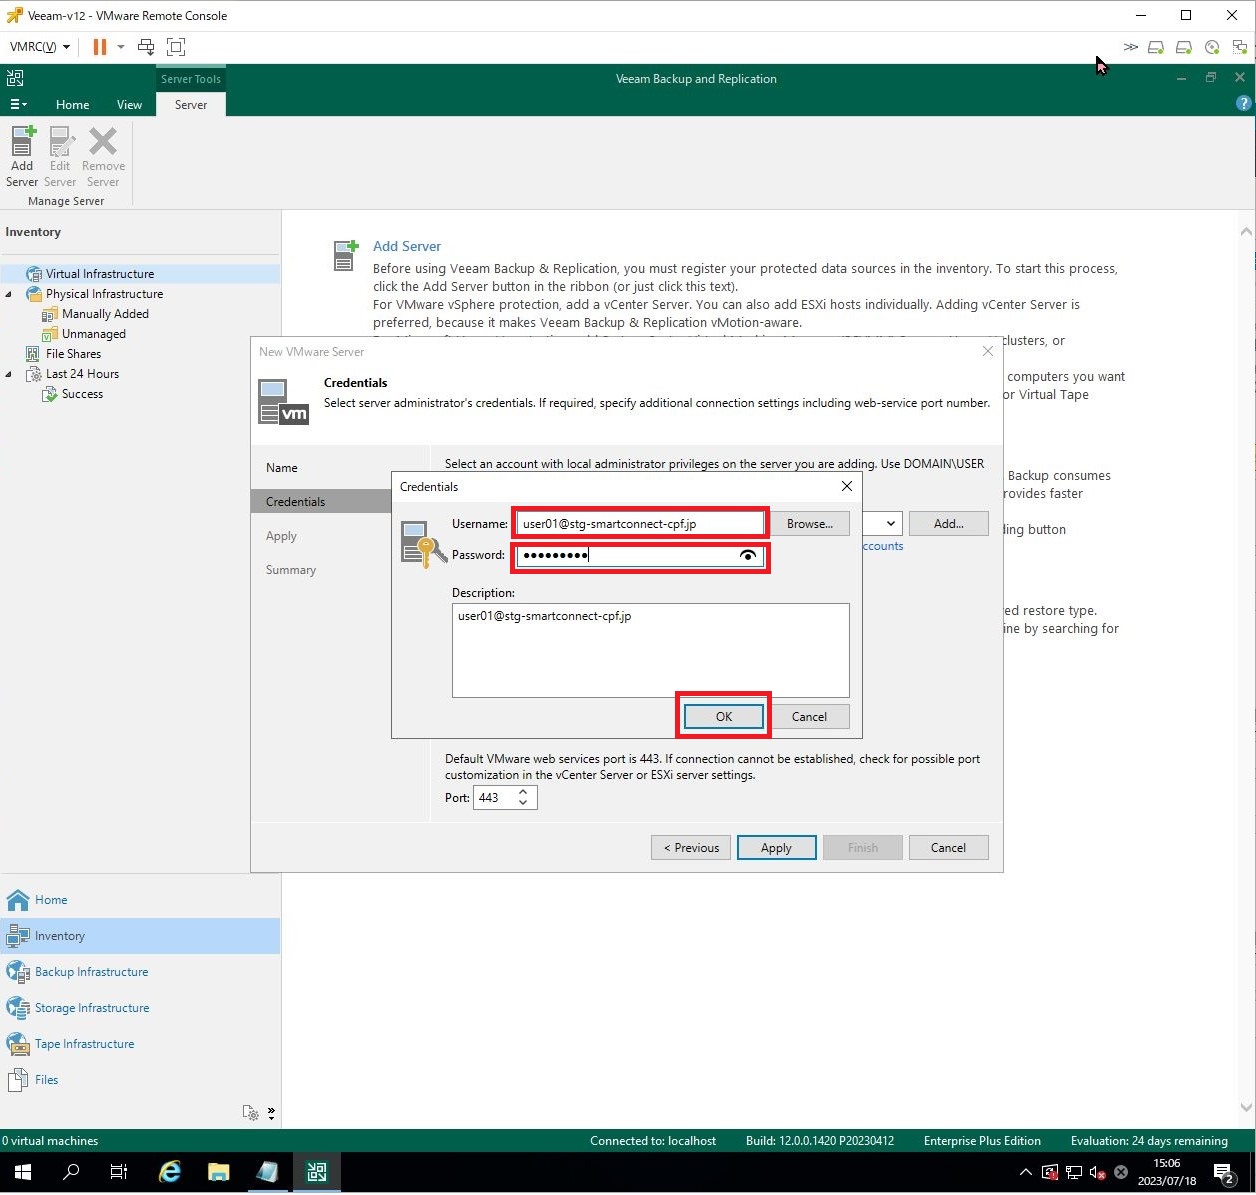Open notification center in system tray
Viewport: 1256px width, 1195px height.
pos(1224,1172)
